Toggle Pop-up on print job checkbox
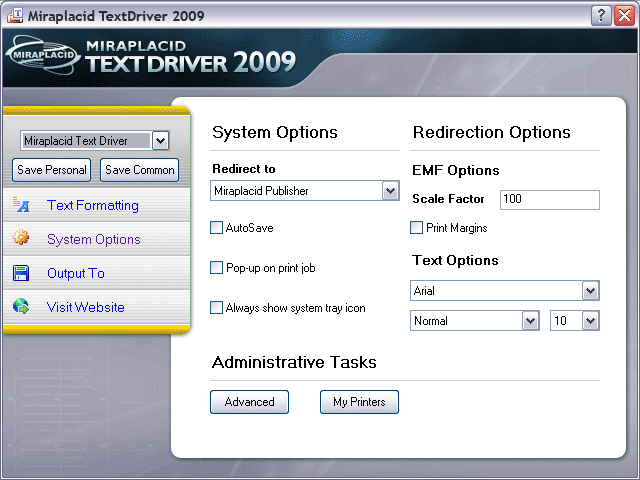 point(216,268)
